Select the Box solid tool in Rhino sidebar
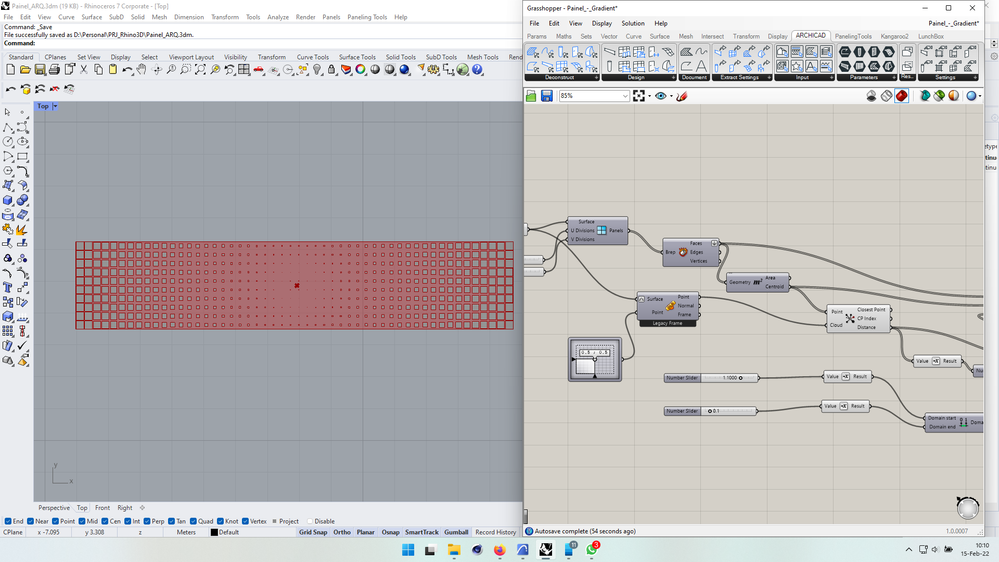Image resolution: width=999 pixels, height=562 pixels. 8,200
